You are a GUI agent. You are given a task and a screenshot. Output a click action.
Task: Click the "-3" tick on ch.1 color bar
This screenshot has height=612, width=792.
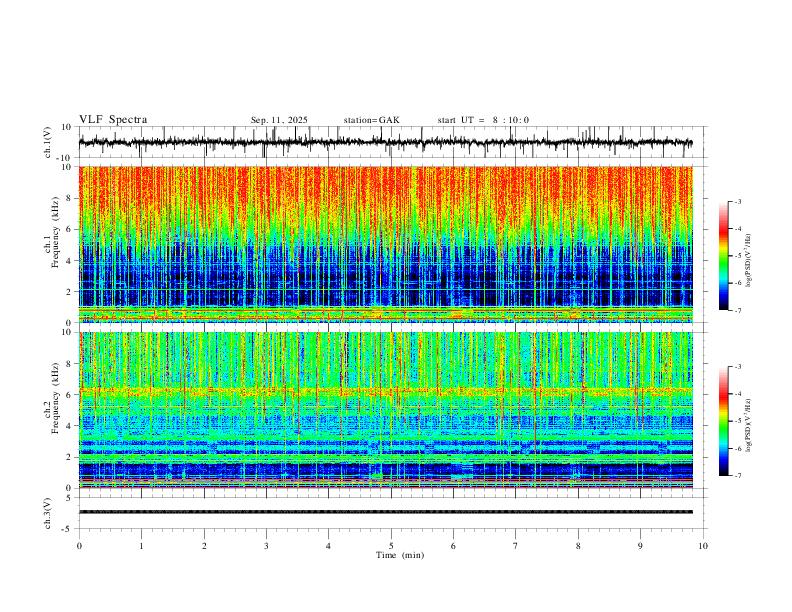pos(738,201)
